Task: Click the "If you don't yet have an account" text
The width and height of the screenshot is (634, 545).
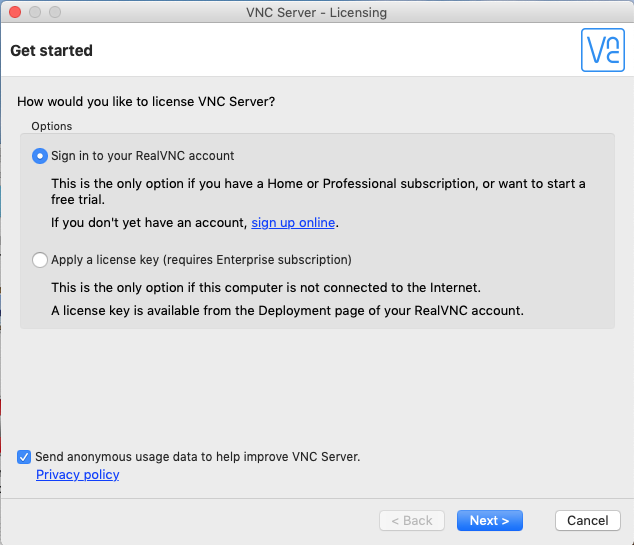Action: 150,222
